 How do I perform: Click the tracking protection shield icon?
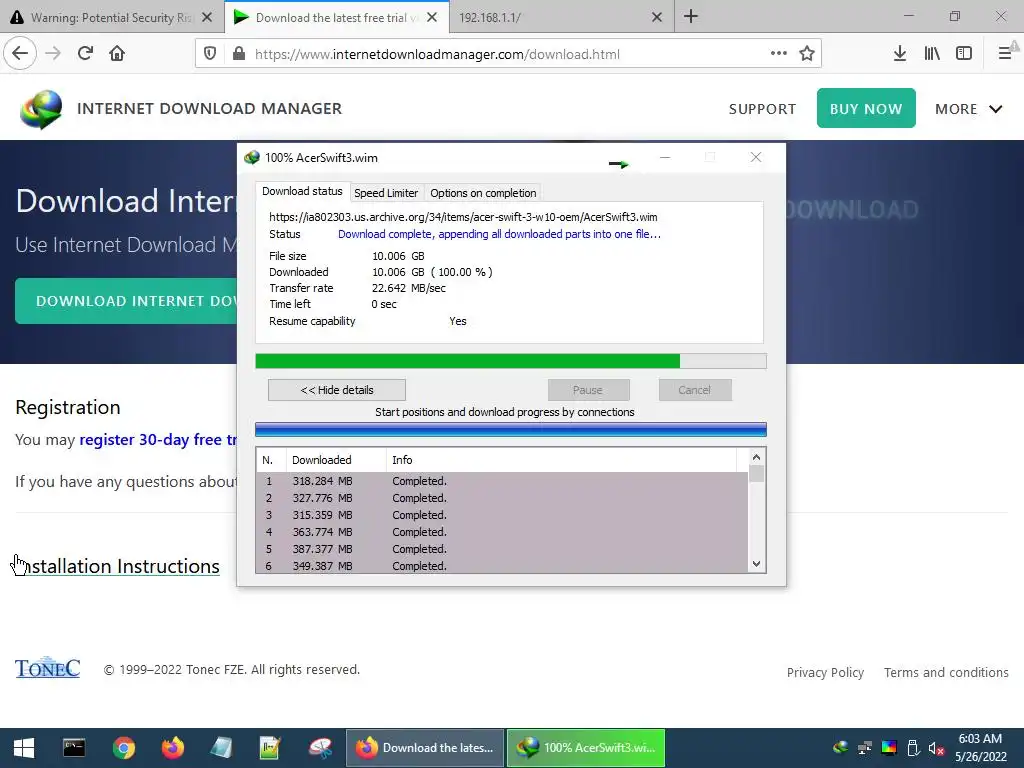coord(210,54)
